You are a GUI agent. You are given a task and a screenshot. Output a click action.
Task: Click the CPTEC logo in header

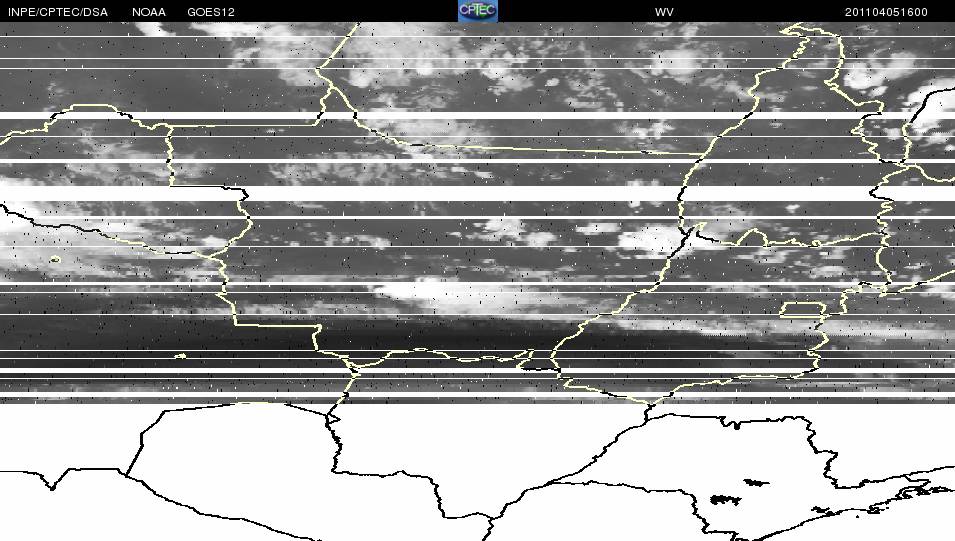coord(478,11)
